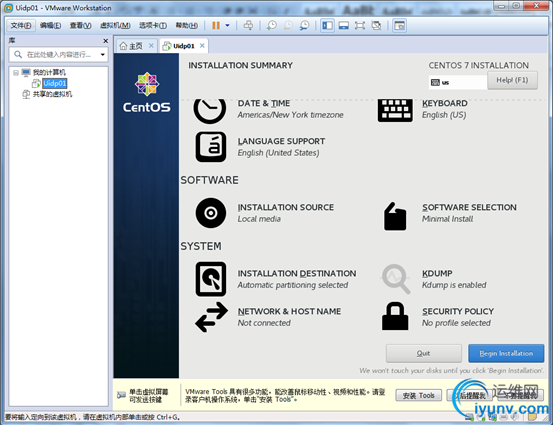
Task: Open NETWORK & HOST NAME settings link
Action: tap(289, 311)
